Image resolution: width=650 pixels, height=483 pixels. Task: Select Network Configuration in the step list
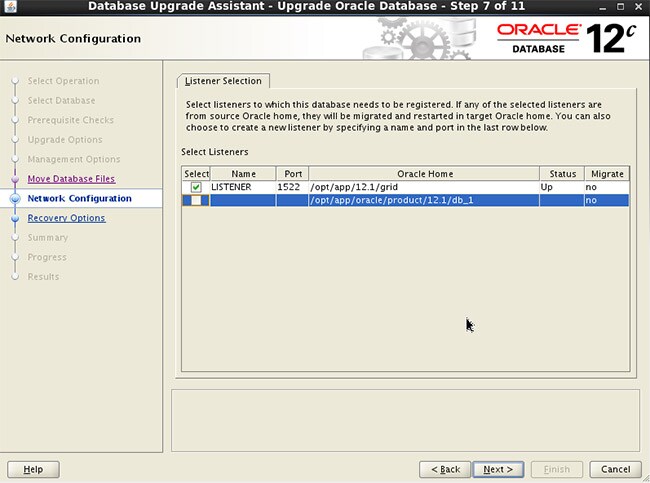80,199
